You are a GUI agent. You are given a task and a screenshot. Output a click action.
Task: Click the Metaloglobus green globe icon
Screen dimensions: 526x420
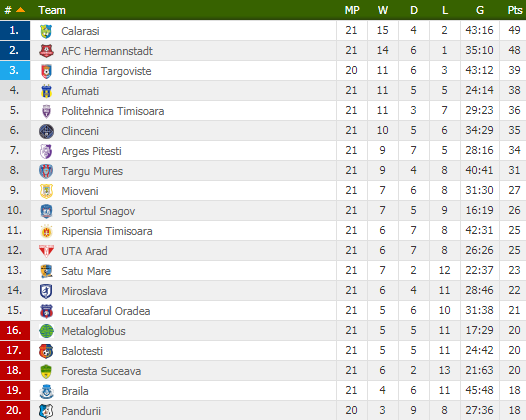pyautogui.click(x=46, y=331)
